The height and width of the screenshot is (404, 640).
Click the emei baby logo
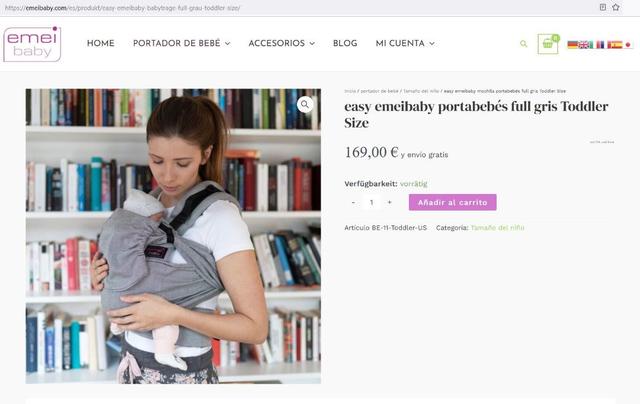click(32, 44)
